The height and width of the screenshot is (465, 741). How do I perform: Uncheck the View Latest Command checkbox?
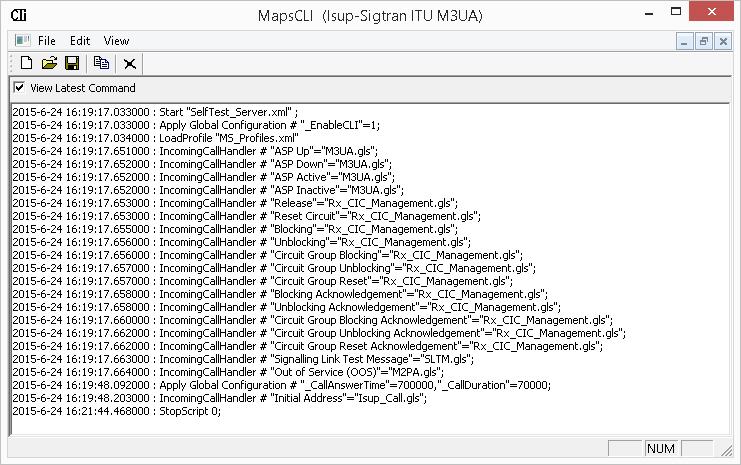[x=19, y=87]
